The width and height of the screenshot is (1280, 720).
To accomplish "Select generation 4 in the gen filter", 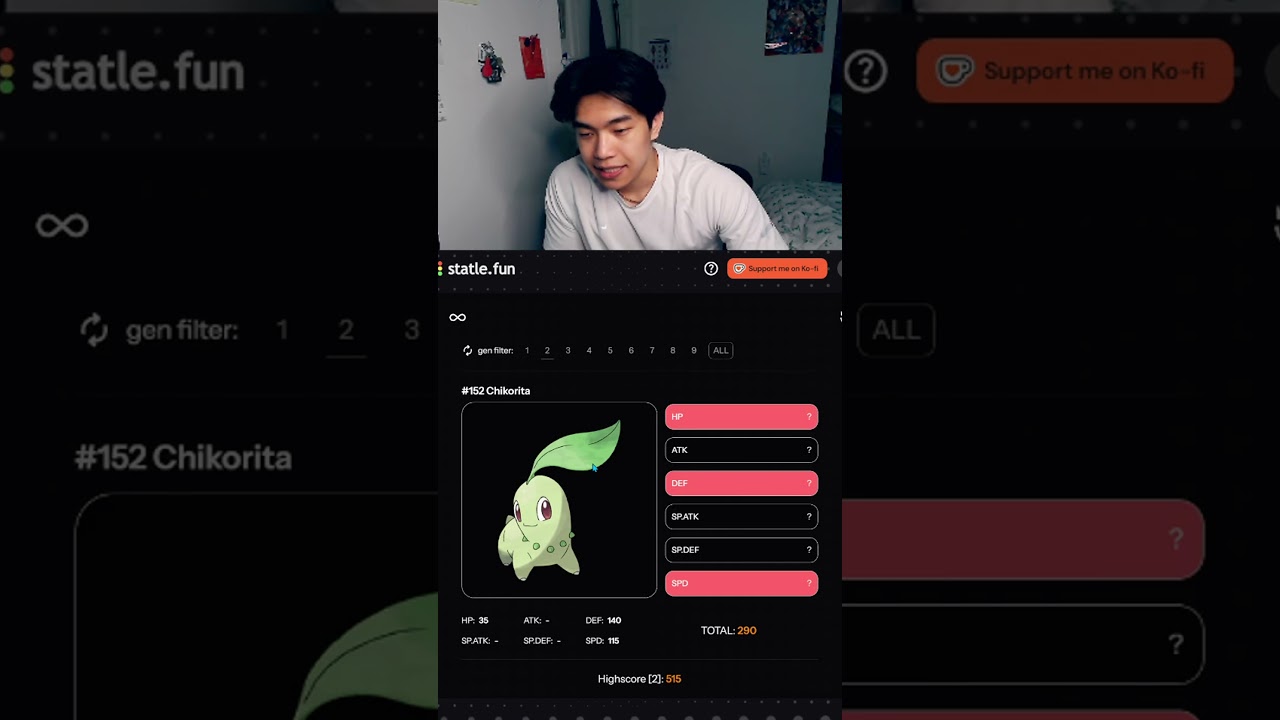I will [x=589, y=351].
